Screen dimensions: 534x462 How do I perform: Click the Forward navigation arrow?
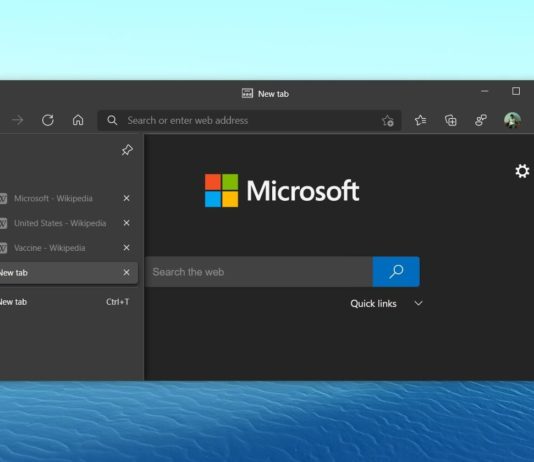coord(18,120)
